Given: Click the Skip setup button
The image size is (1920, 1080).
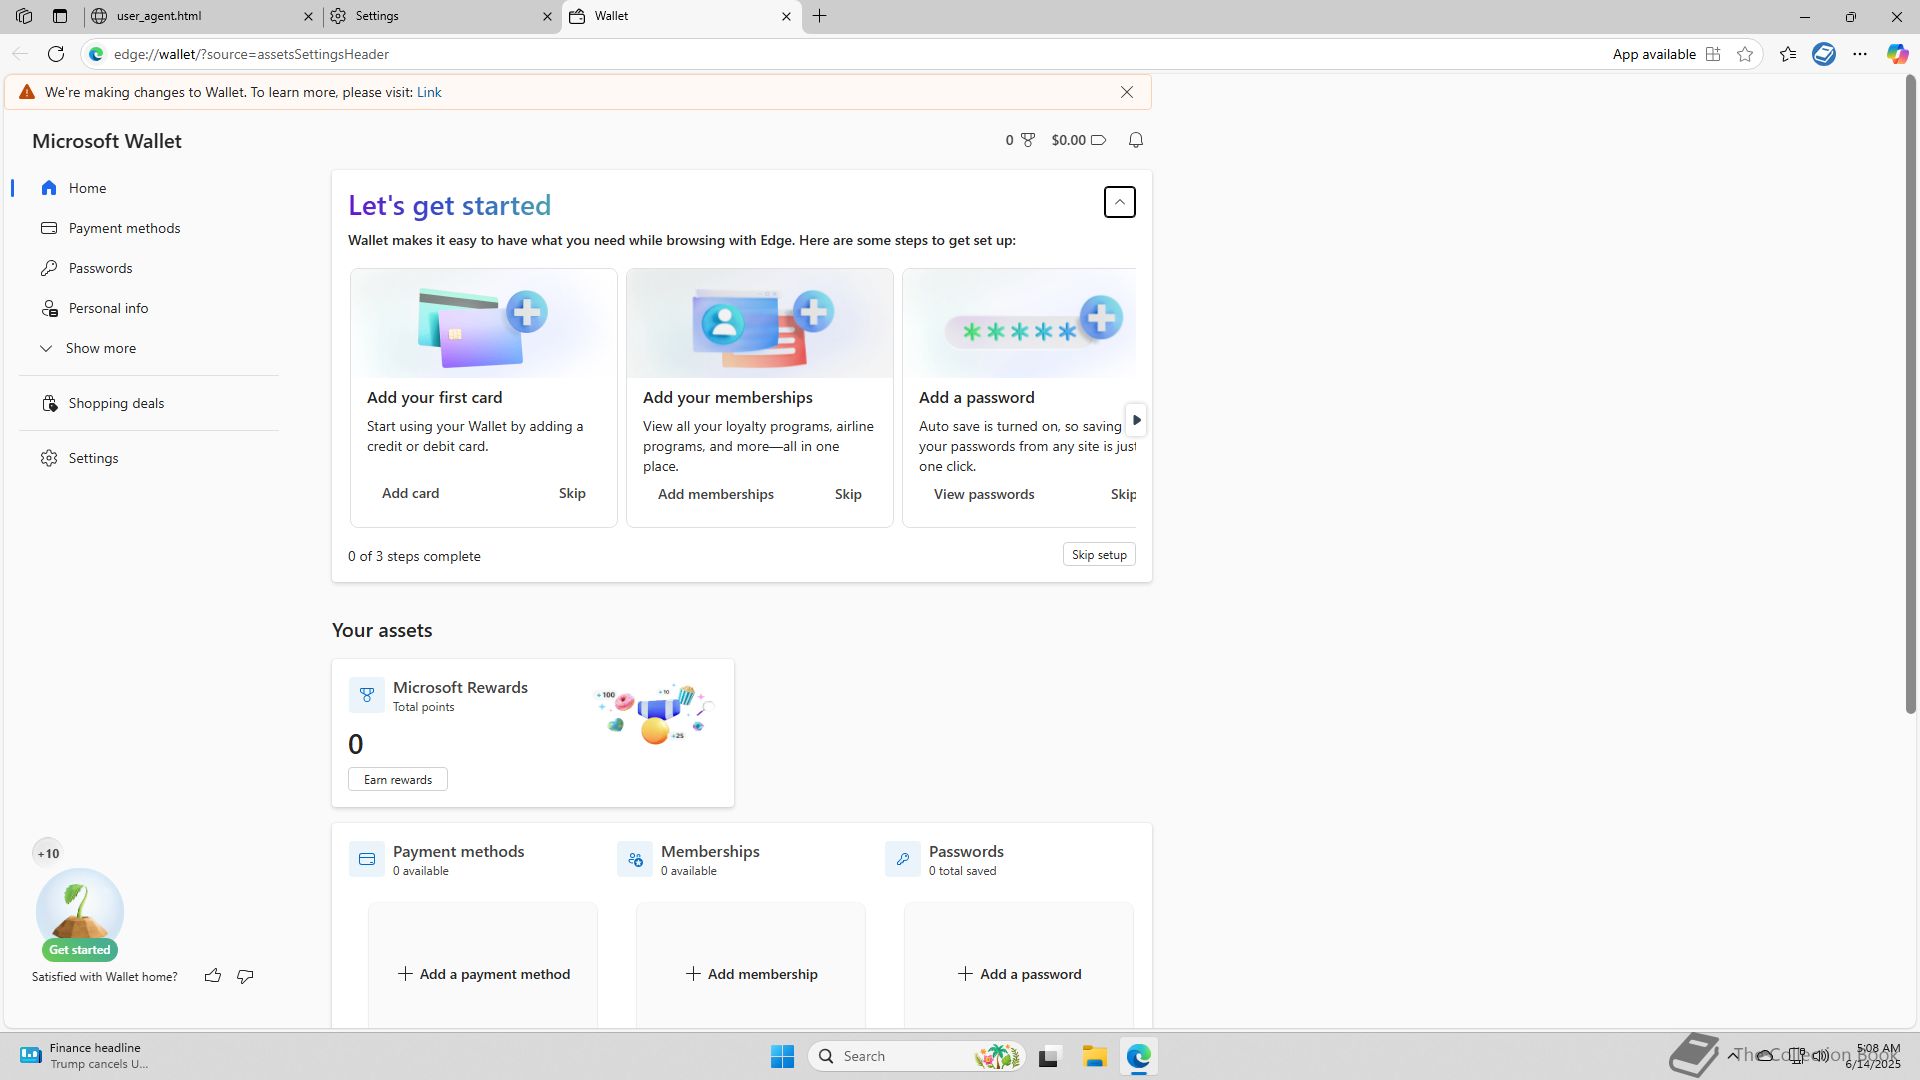Looking at the screenshot, I should click(x=1098, y=555).
